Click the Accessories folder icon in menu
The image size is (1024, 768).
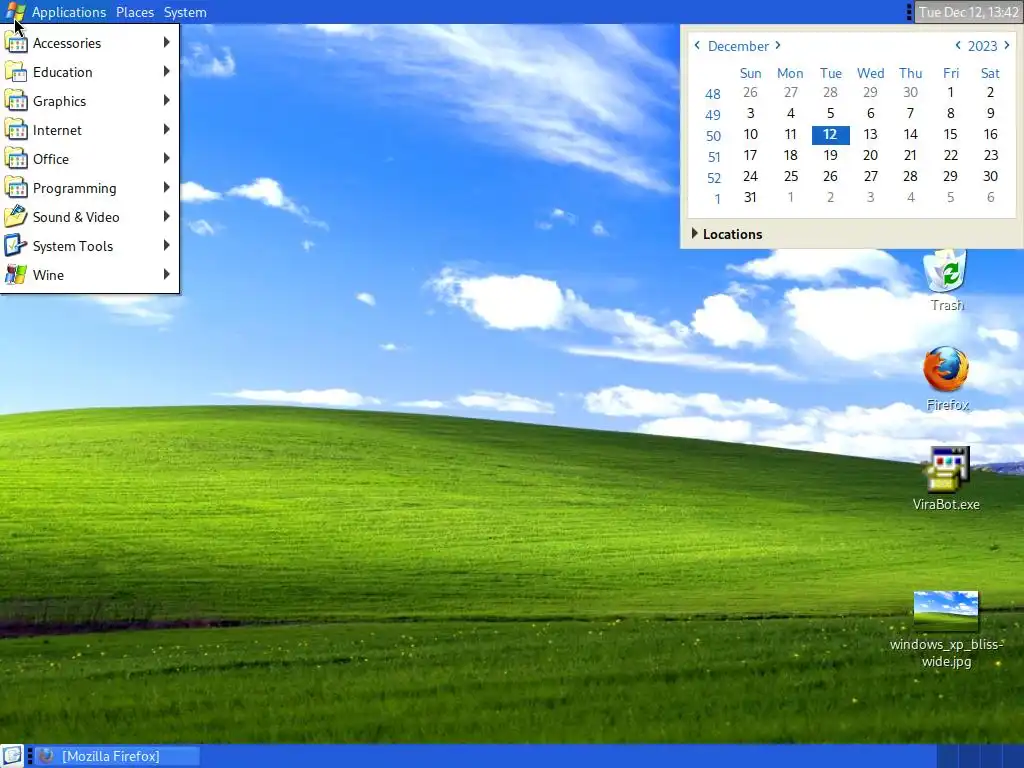(x=16, y=42)
